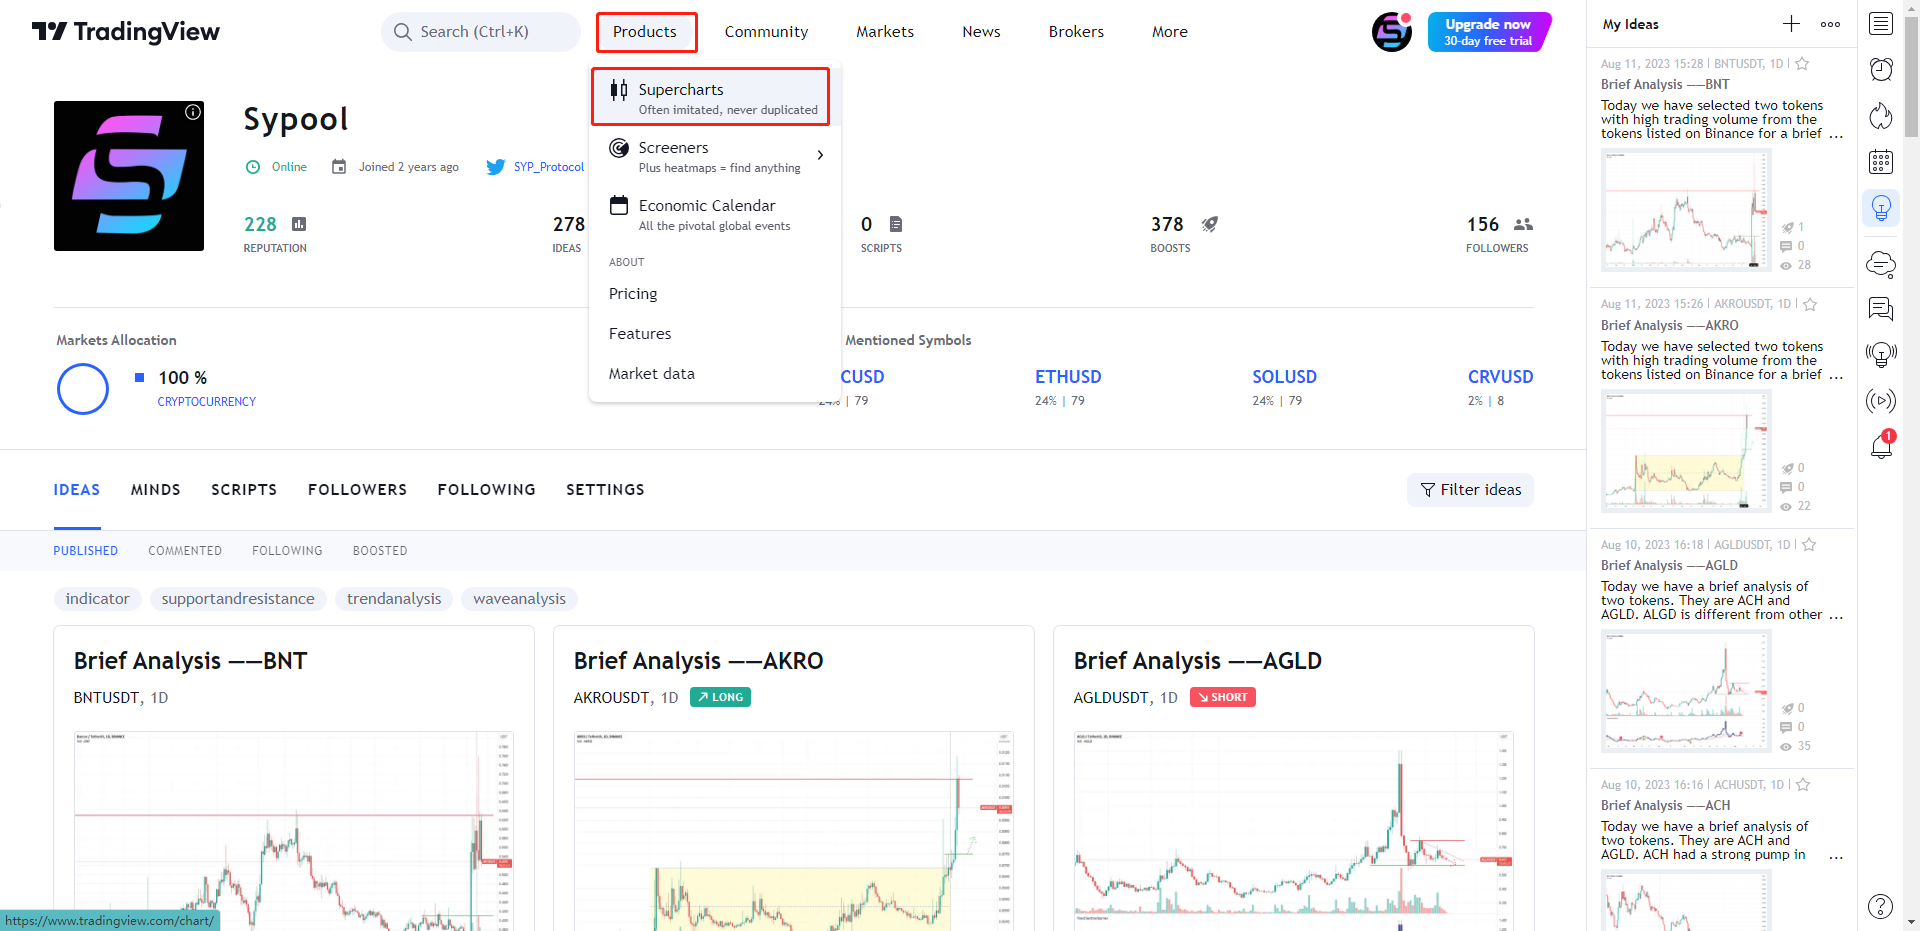This screenshot has width=1920, height=931.
Task: Open the CRVUSD mentioned symbol link
Action: [1500, 377]
